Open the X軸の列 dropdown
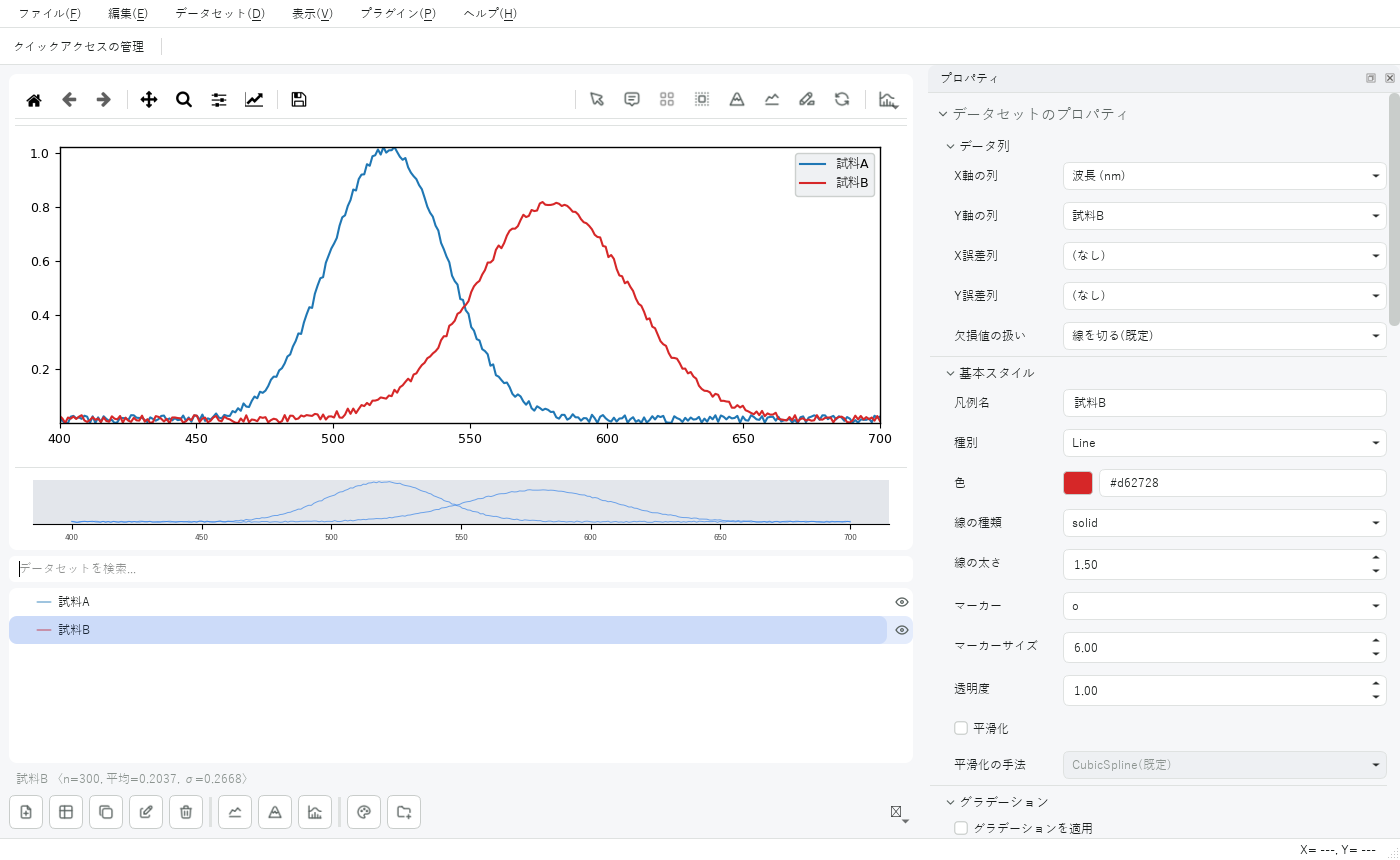The image size is (1400, 860). click(x=1225, y=176)
